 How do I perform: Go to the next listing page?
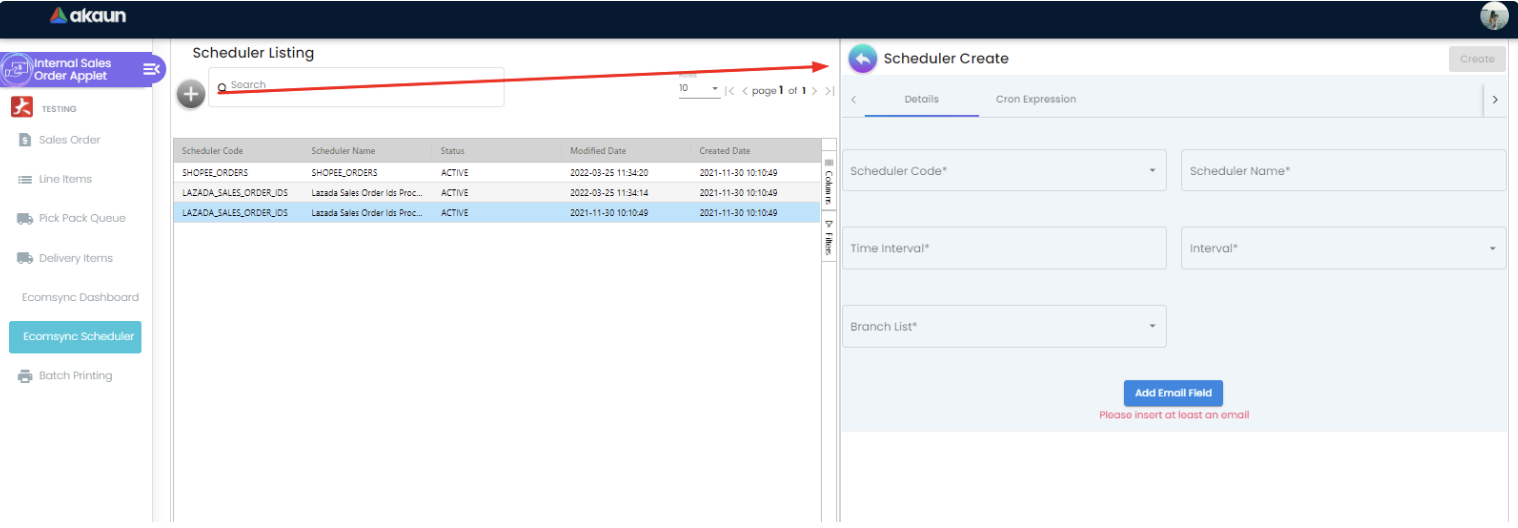(815, 91)
